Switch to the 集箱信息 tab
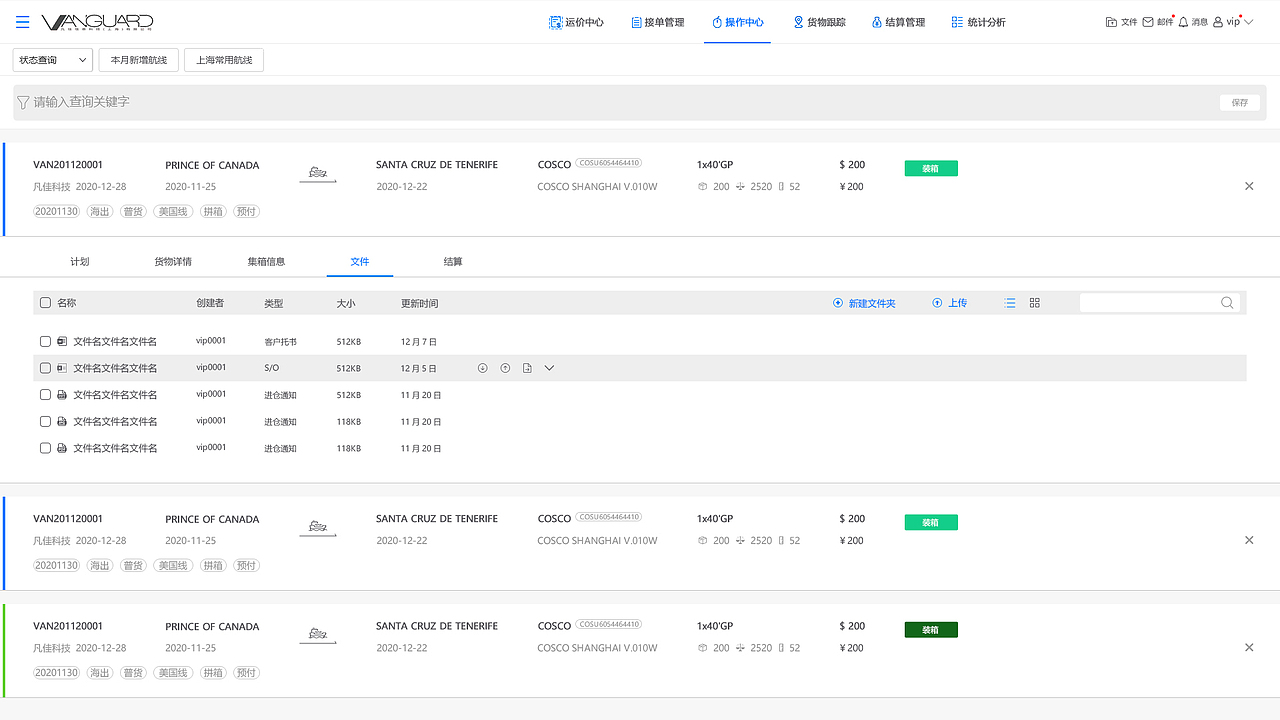1280x720 pixels. [x=267, y=262]
